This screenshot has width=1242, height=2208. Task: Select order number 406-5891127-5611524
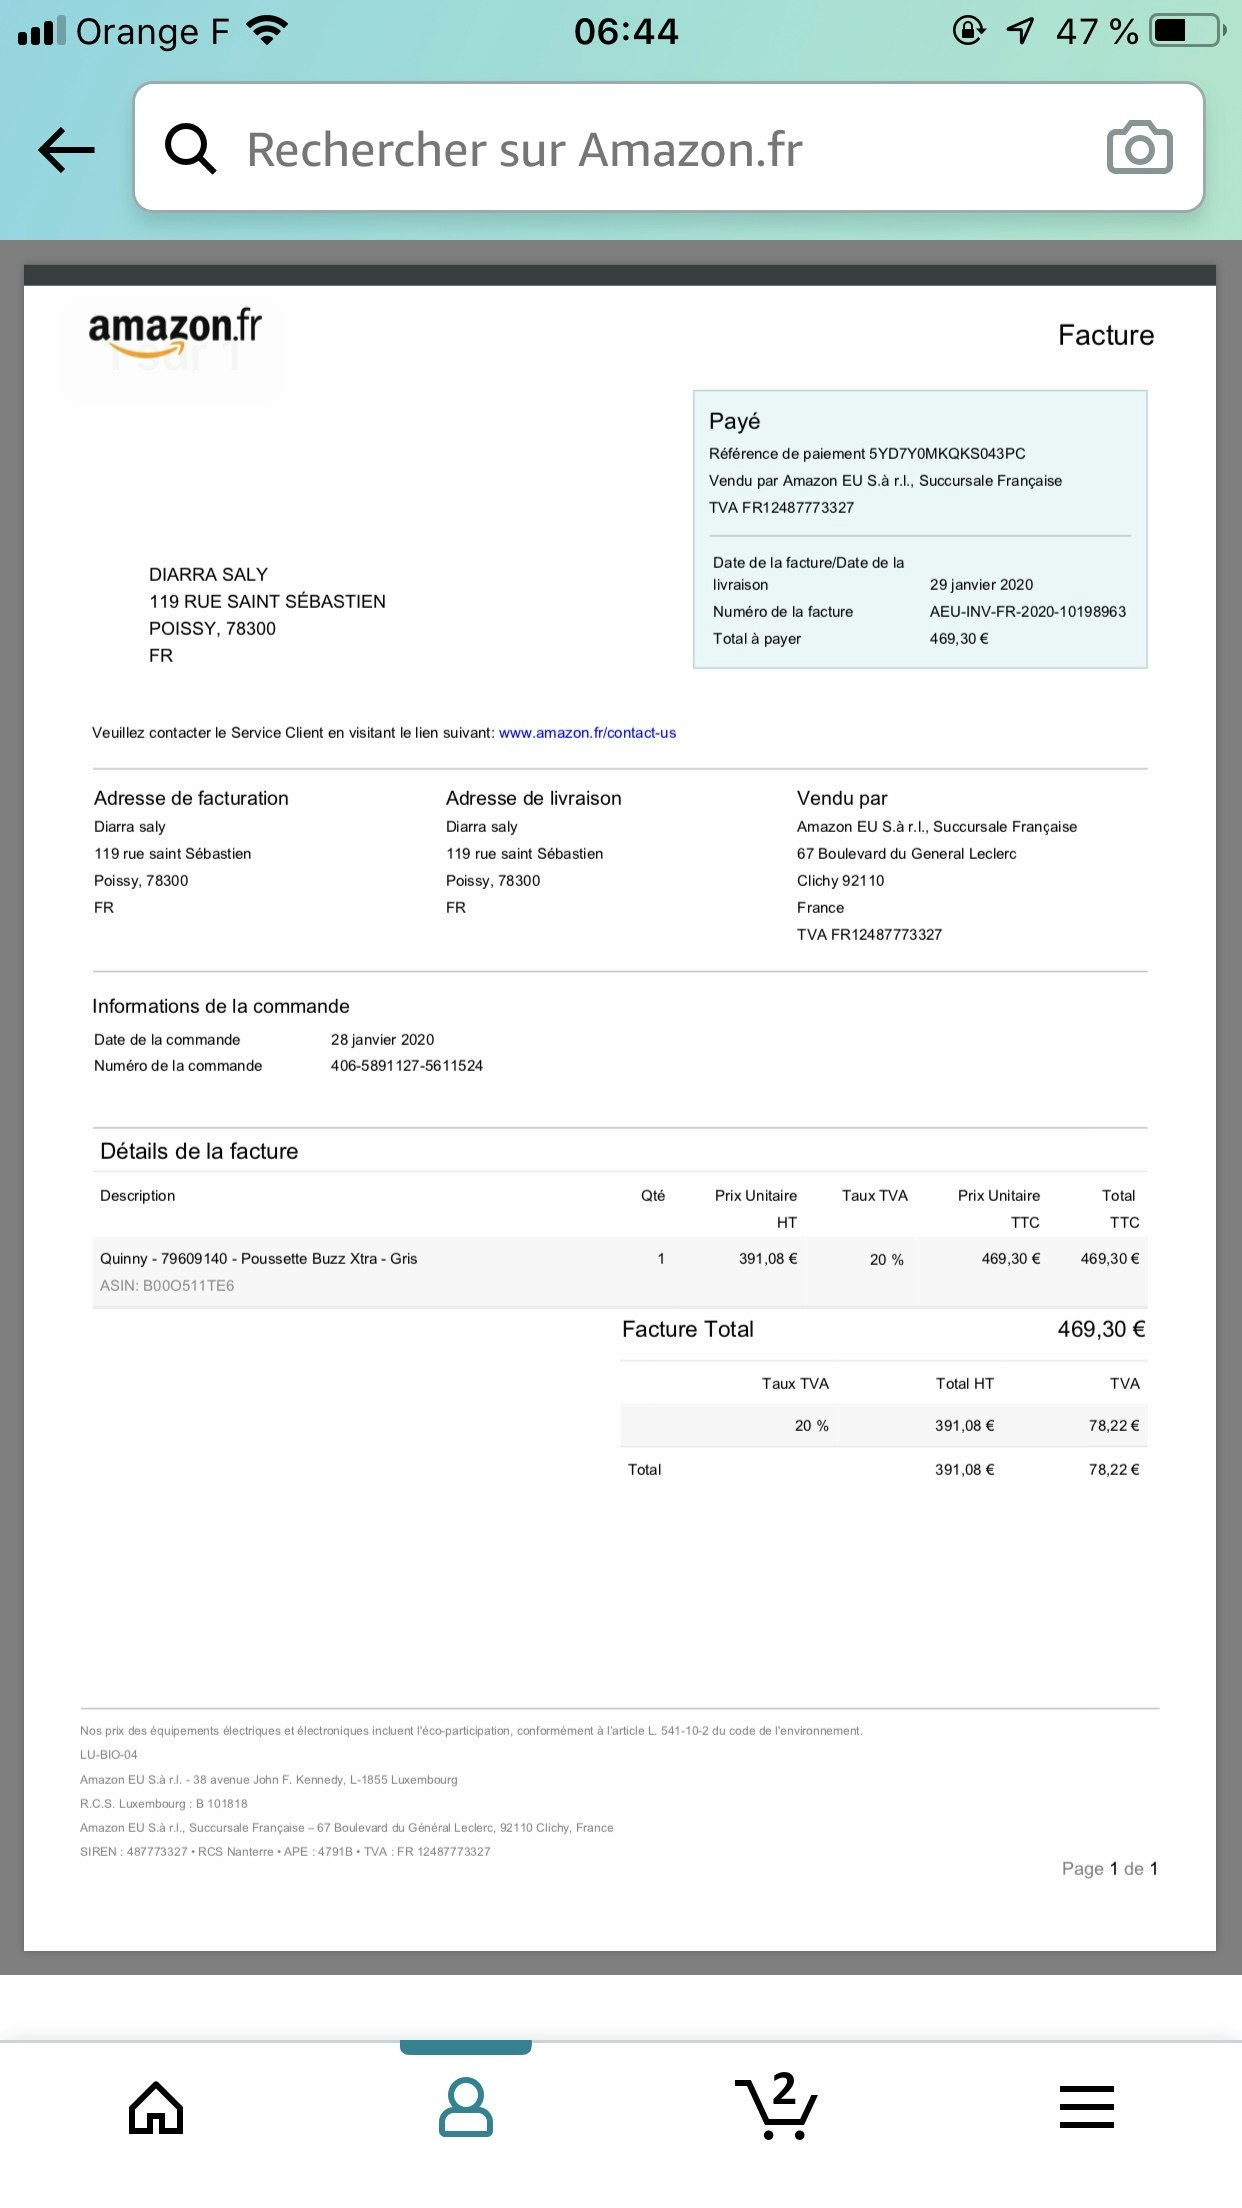[407, 1066]
